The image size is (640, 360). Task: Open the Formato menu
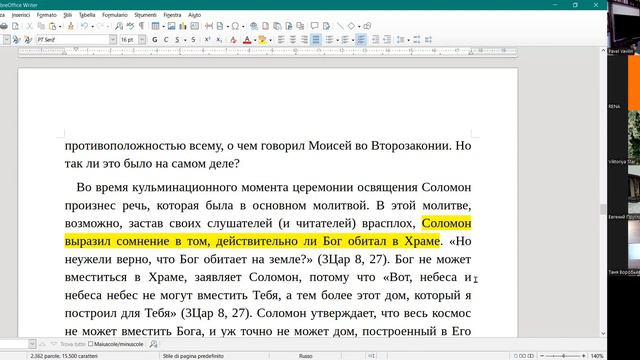[47, 15]
